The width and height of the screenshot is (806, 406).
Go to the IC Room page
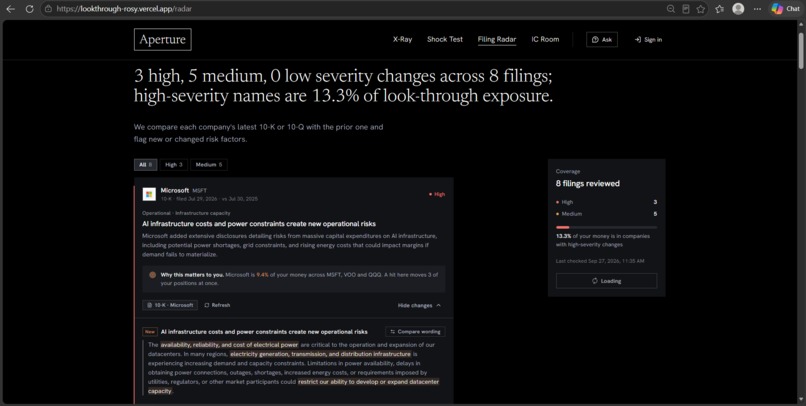tap(545, 39)
